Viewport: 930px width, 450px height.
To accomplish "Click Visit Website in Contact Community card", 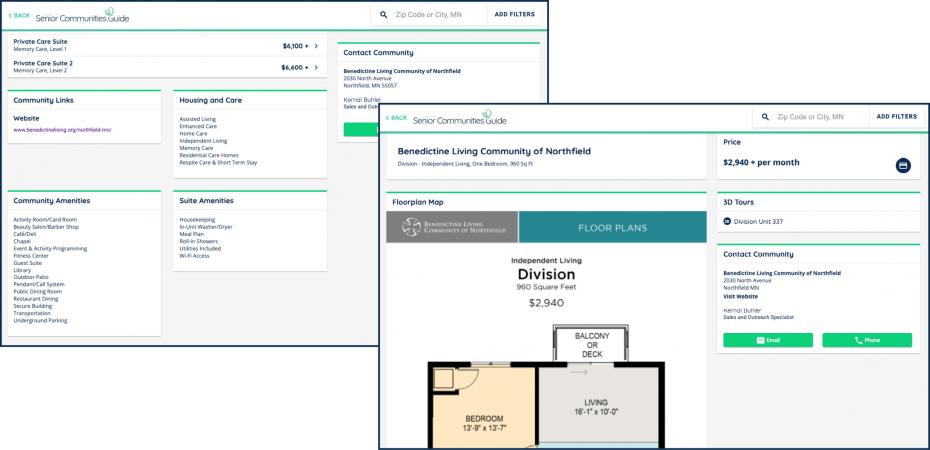I will (x=740, y=296).
